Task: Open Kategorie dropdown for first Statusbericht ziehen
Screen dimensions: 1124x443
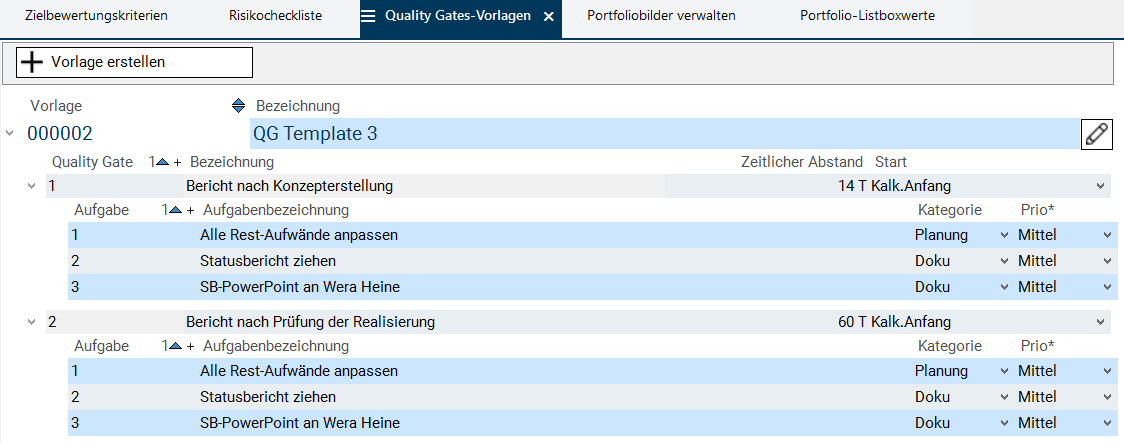Action: click(1004, 261)
